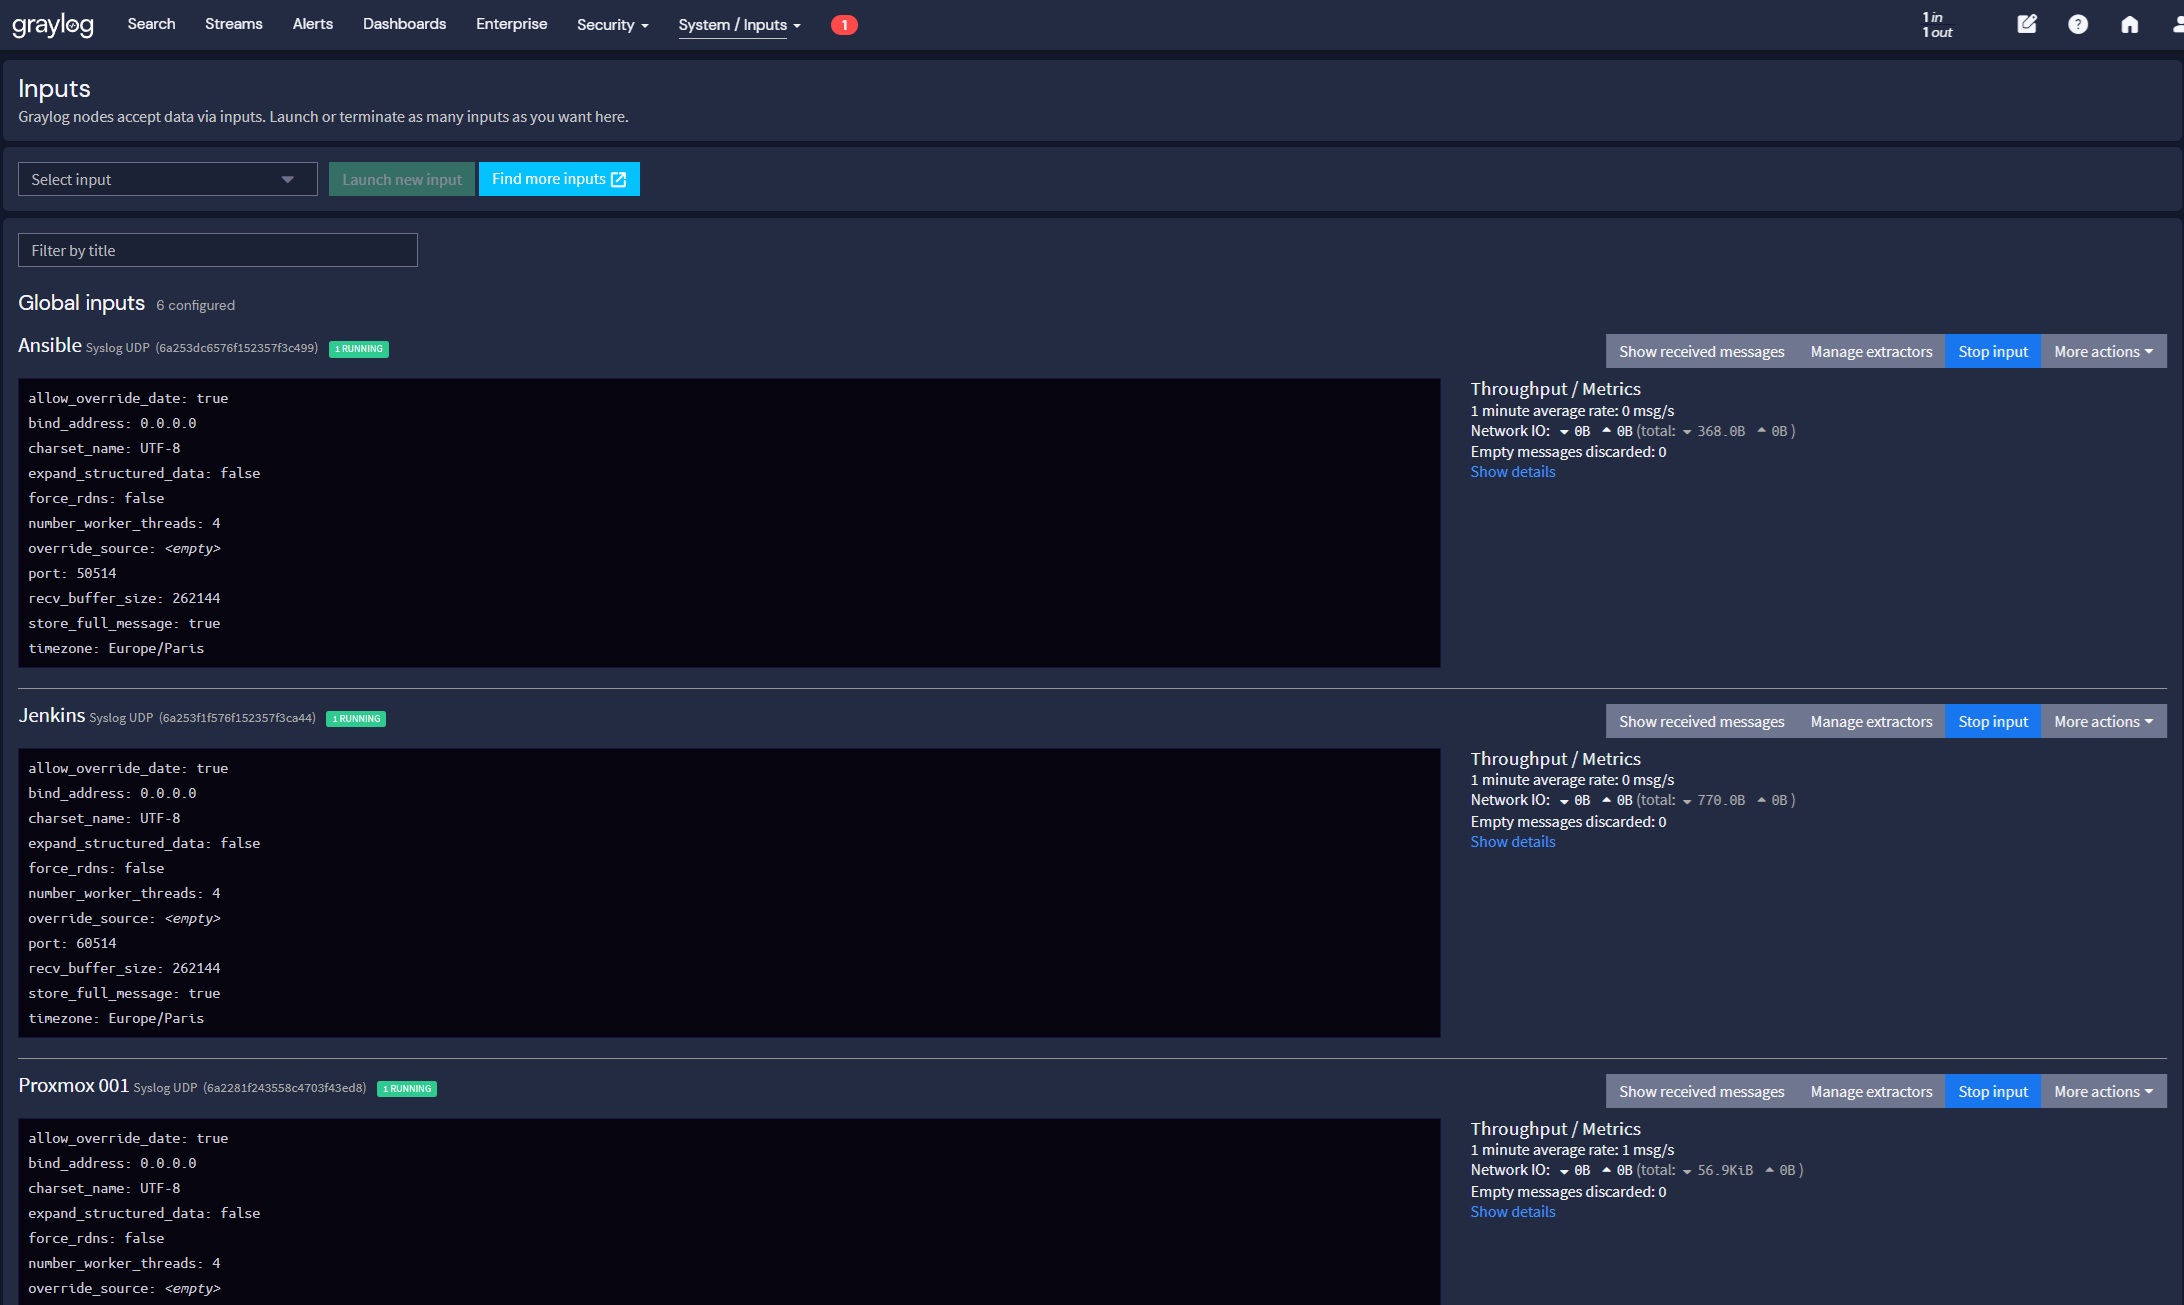Open the user profile icon
Image resolution: width=2184 pixels, height=1305 pixels.
click(2177, 24)
